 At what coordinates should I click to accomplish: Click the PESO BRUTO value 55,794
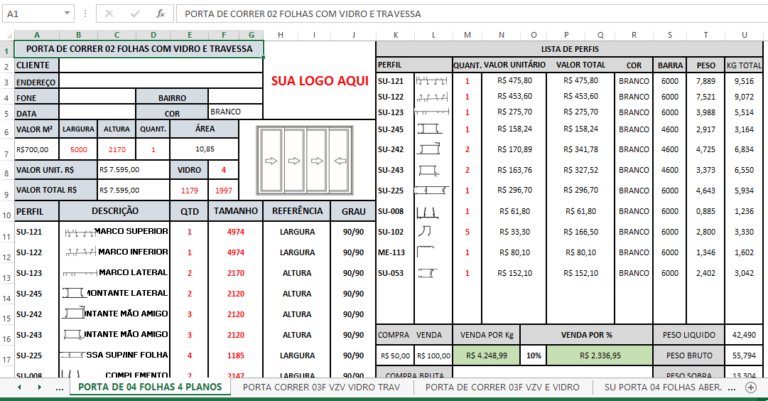click(x=744, y=355)
